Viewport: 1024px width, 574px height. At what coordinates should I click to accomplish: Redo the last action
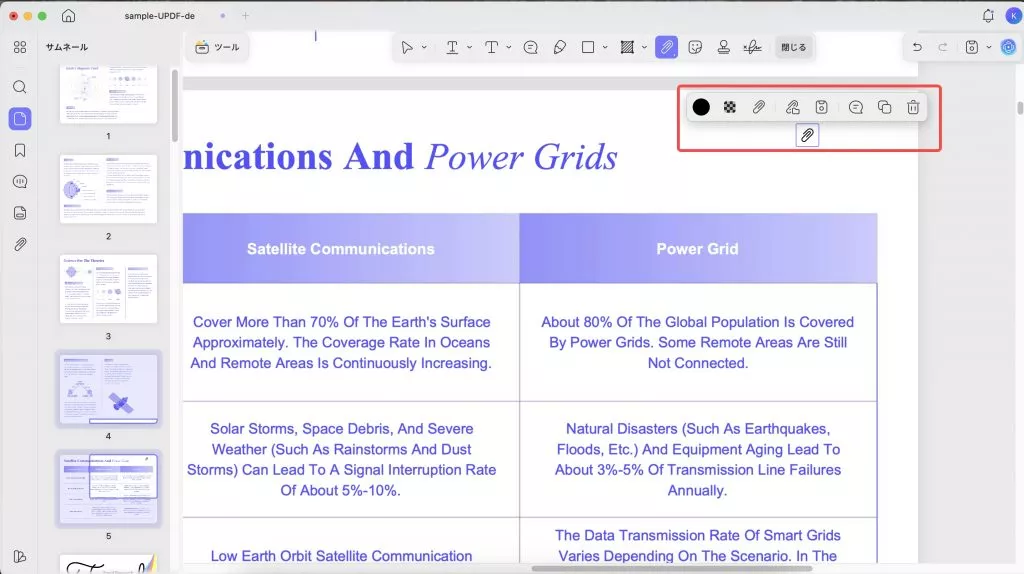coord(942,47)
